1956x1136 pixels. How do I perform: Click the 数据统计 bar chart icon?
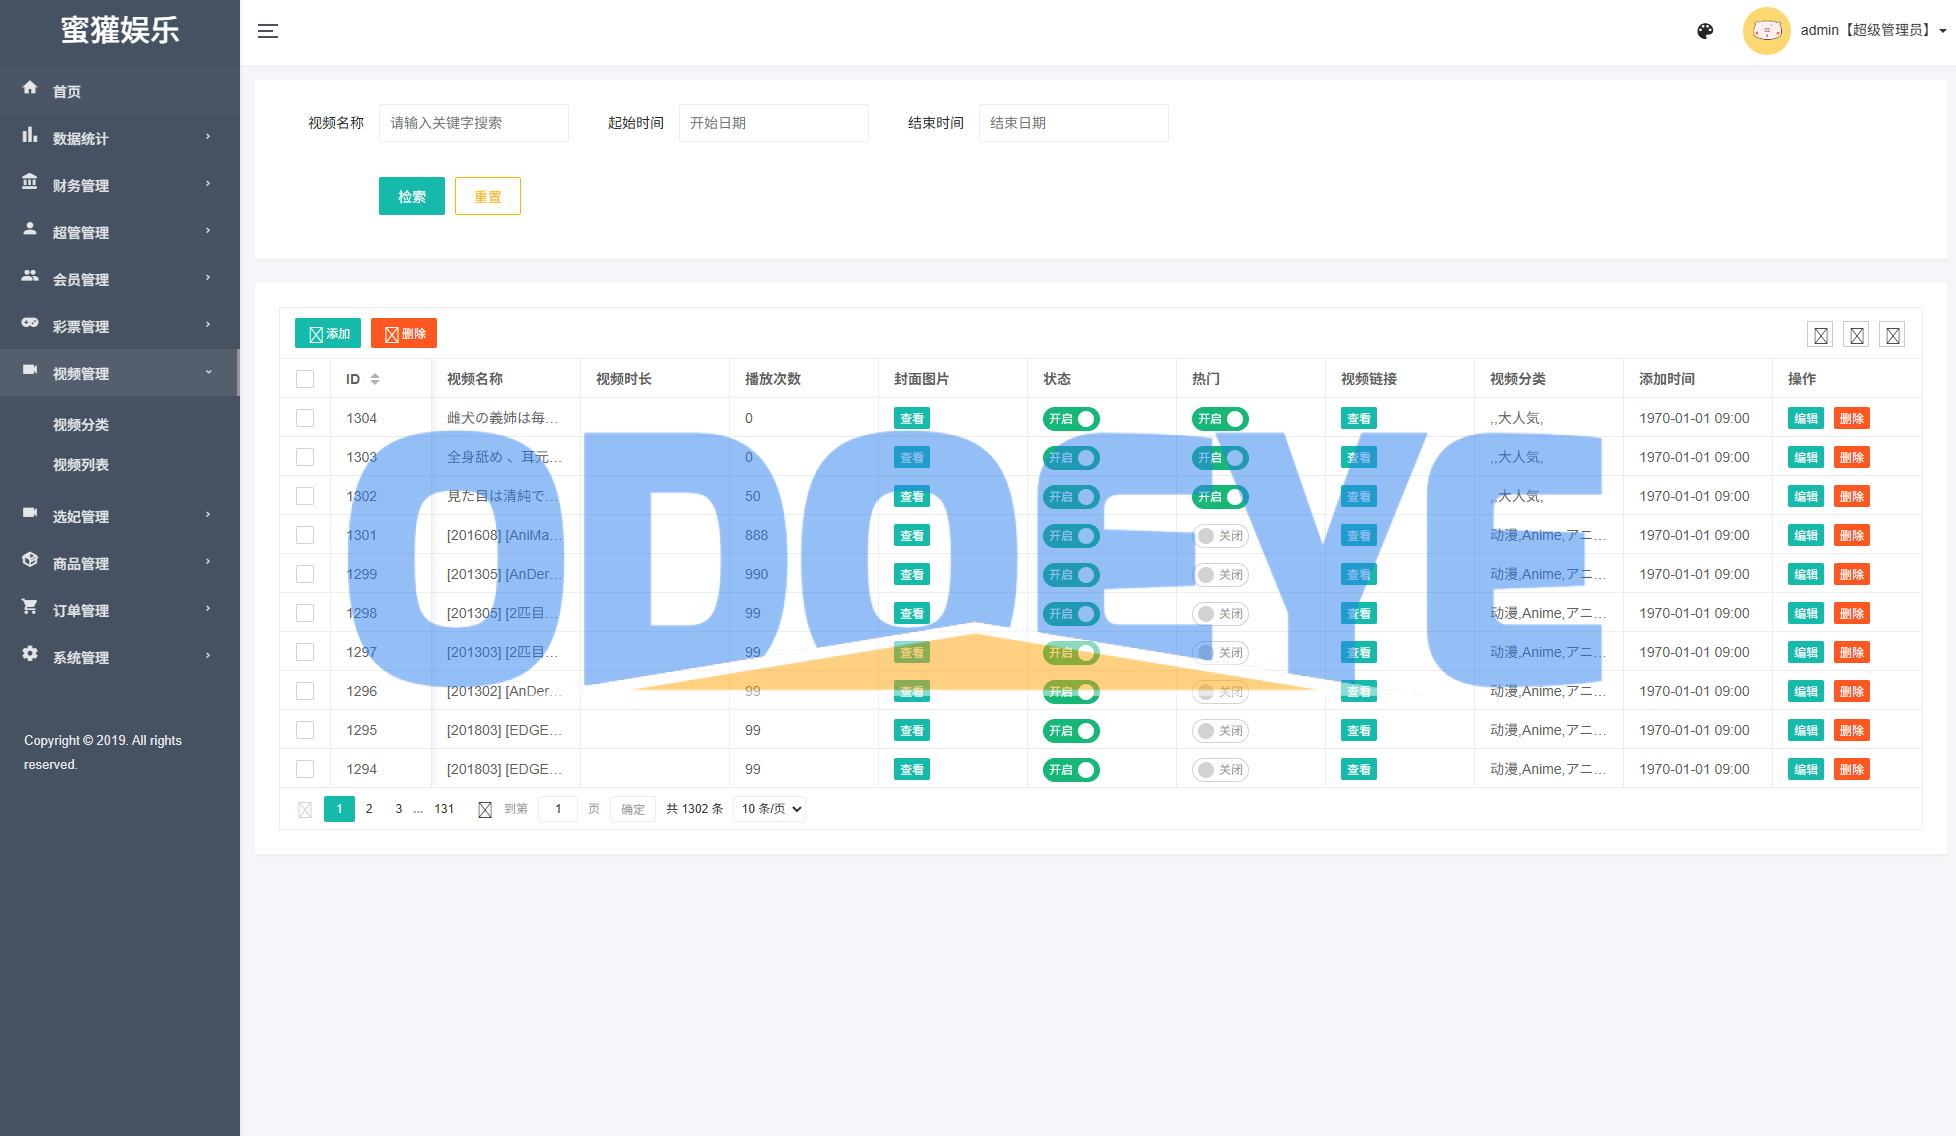coord(30,135)
